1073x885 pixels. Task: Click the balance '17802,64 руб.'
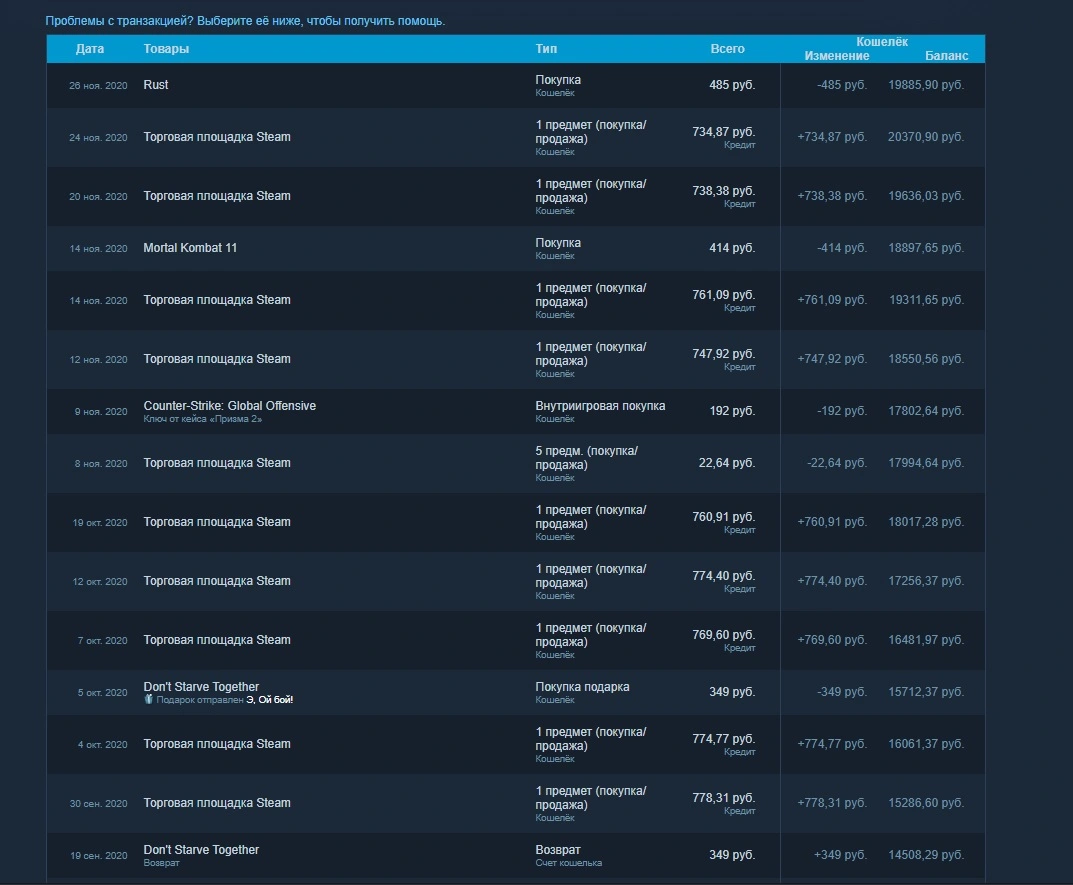point(926,411)
